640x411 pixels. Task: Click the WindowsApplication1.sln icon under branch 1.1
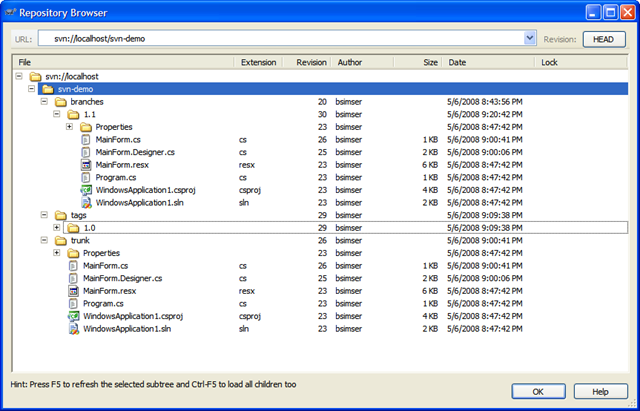(86, 203)
